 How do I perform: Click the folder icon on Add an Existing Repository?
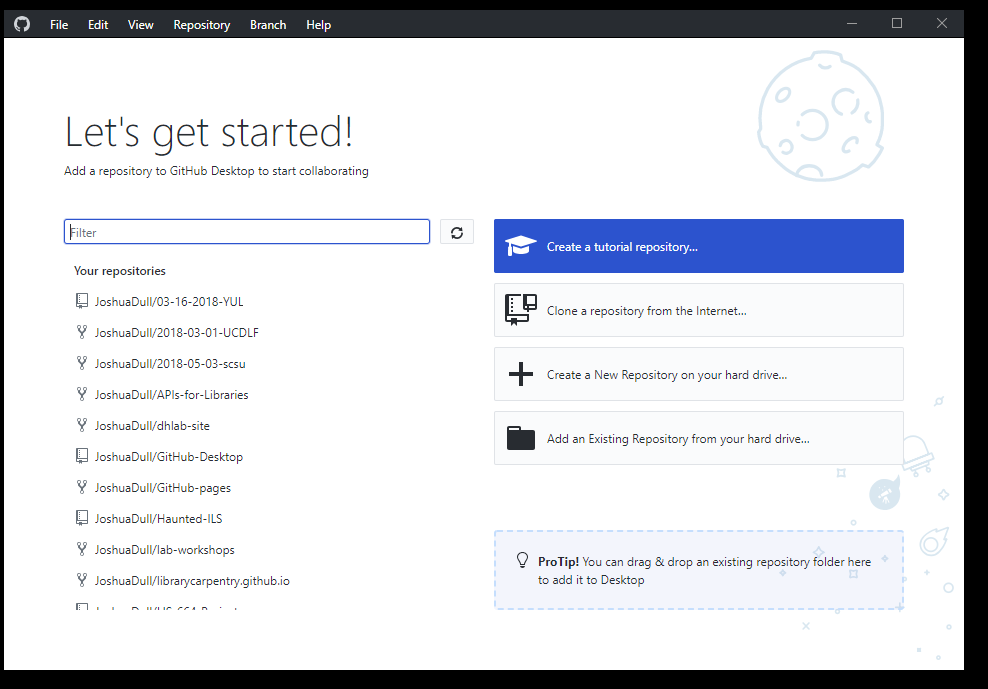520,437
